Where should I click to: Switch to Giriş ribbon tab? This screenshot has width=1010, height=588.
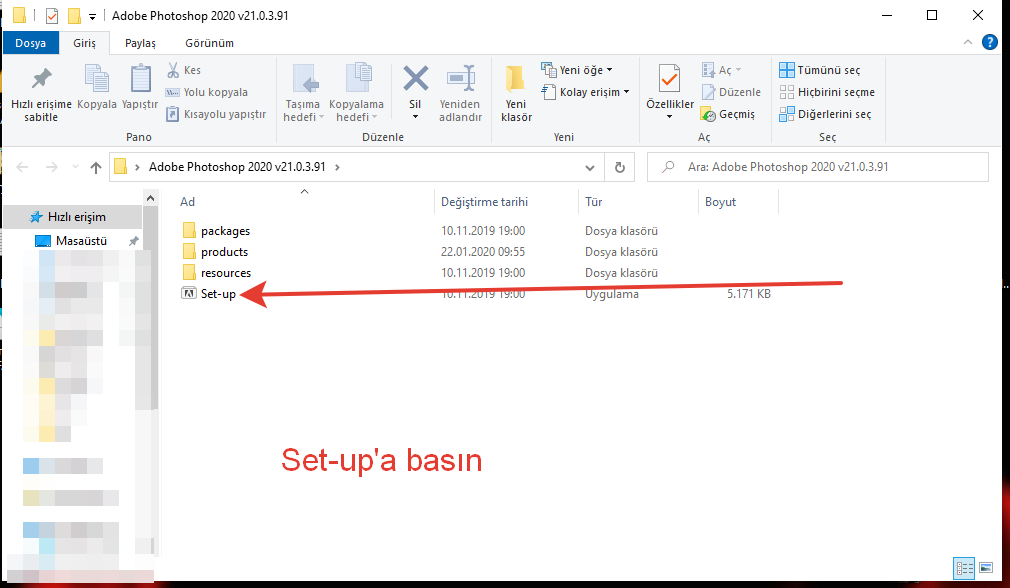point(84,43)
